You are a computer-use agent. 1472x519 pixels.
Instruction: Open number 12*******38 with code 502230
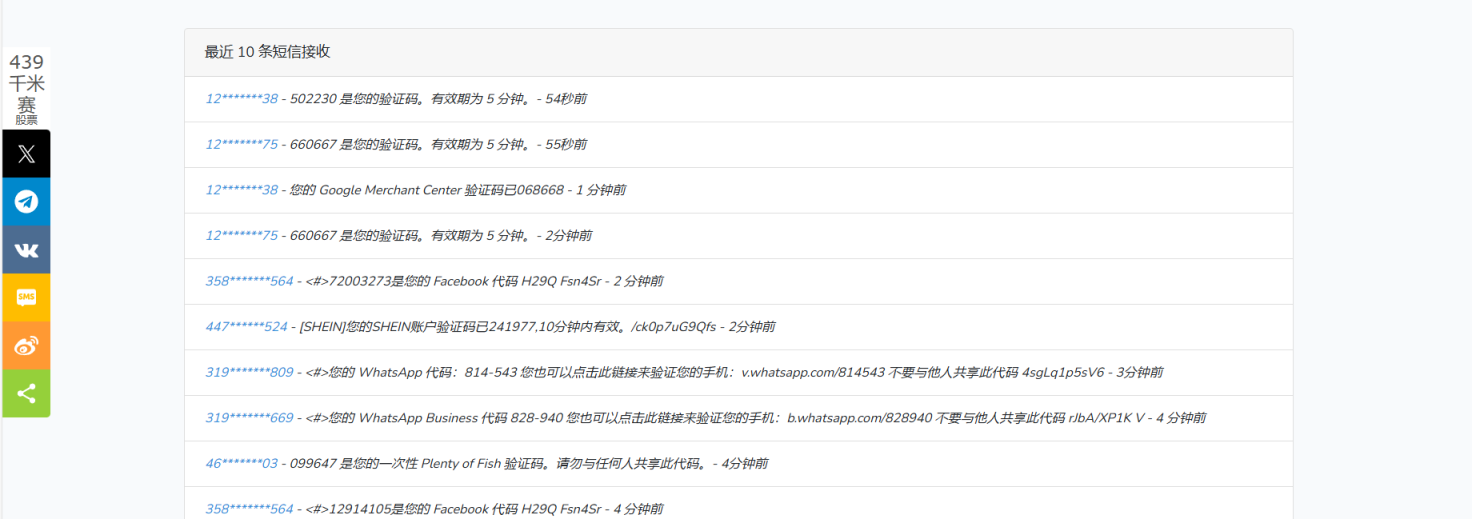tap(242, 99)
